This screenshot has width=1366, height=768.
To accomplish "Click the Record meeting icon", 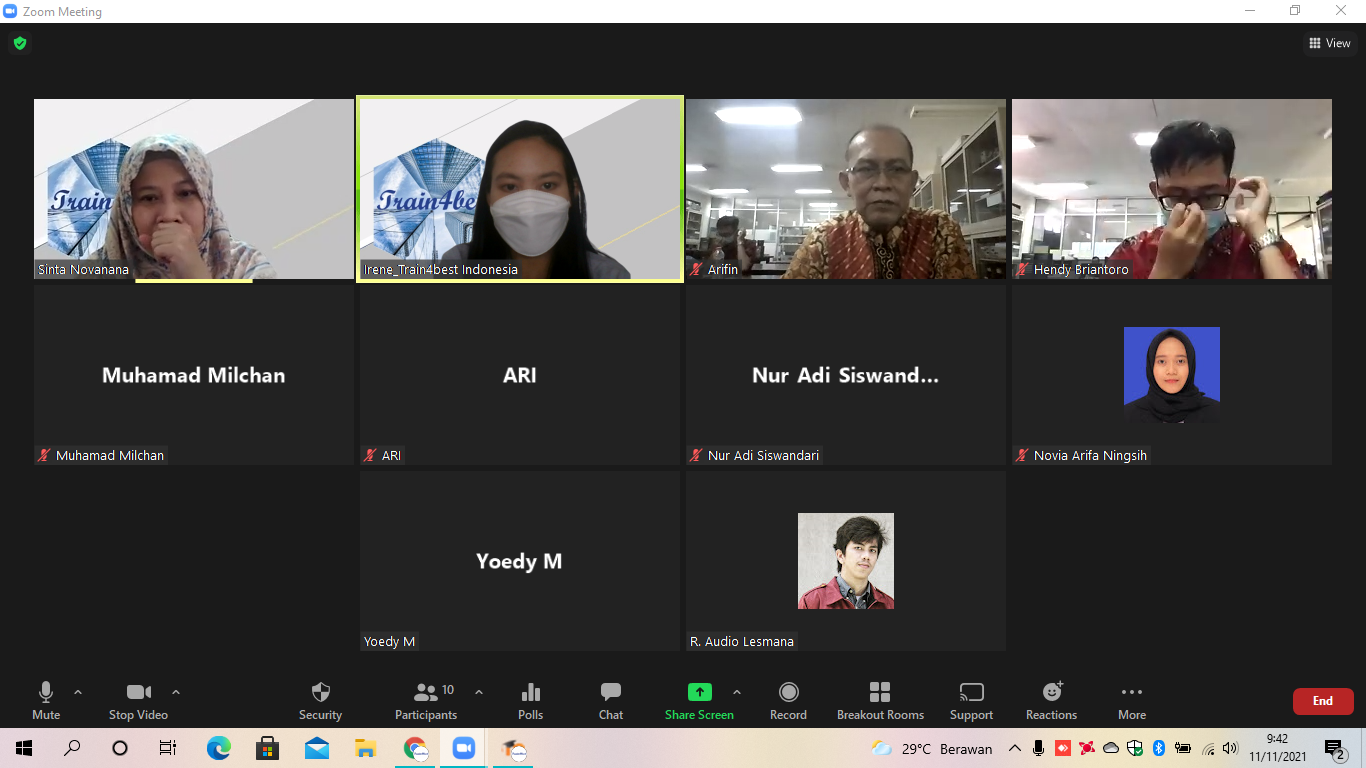I will click(x=788, y=700).
